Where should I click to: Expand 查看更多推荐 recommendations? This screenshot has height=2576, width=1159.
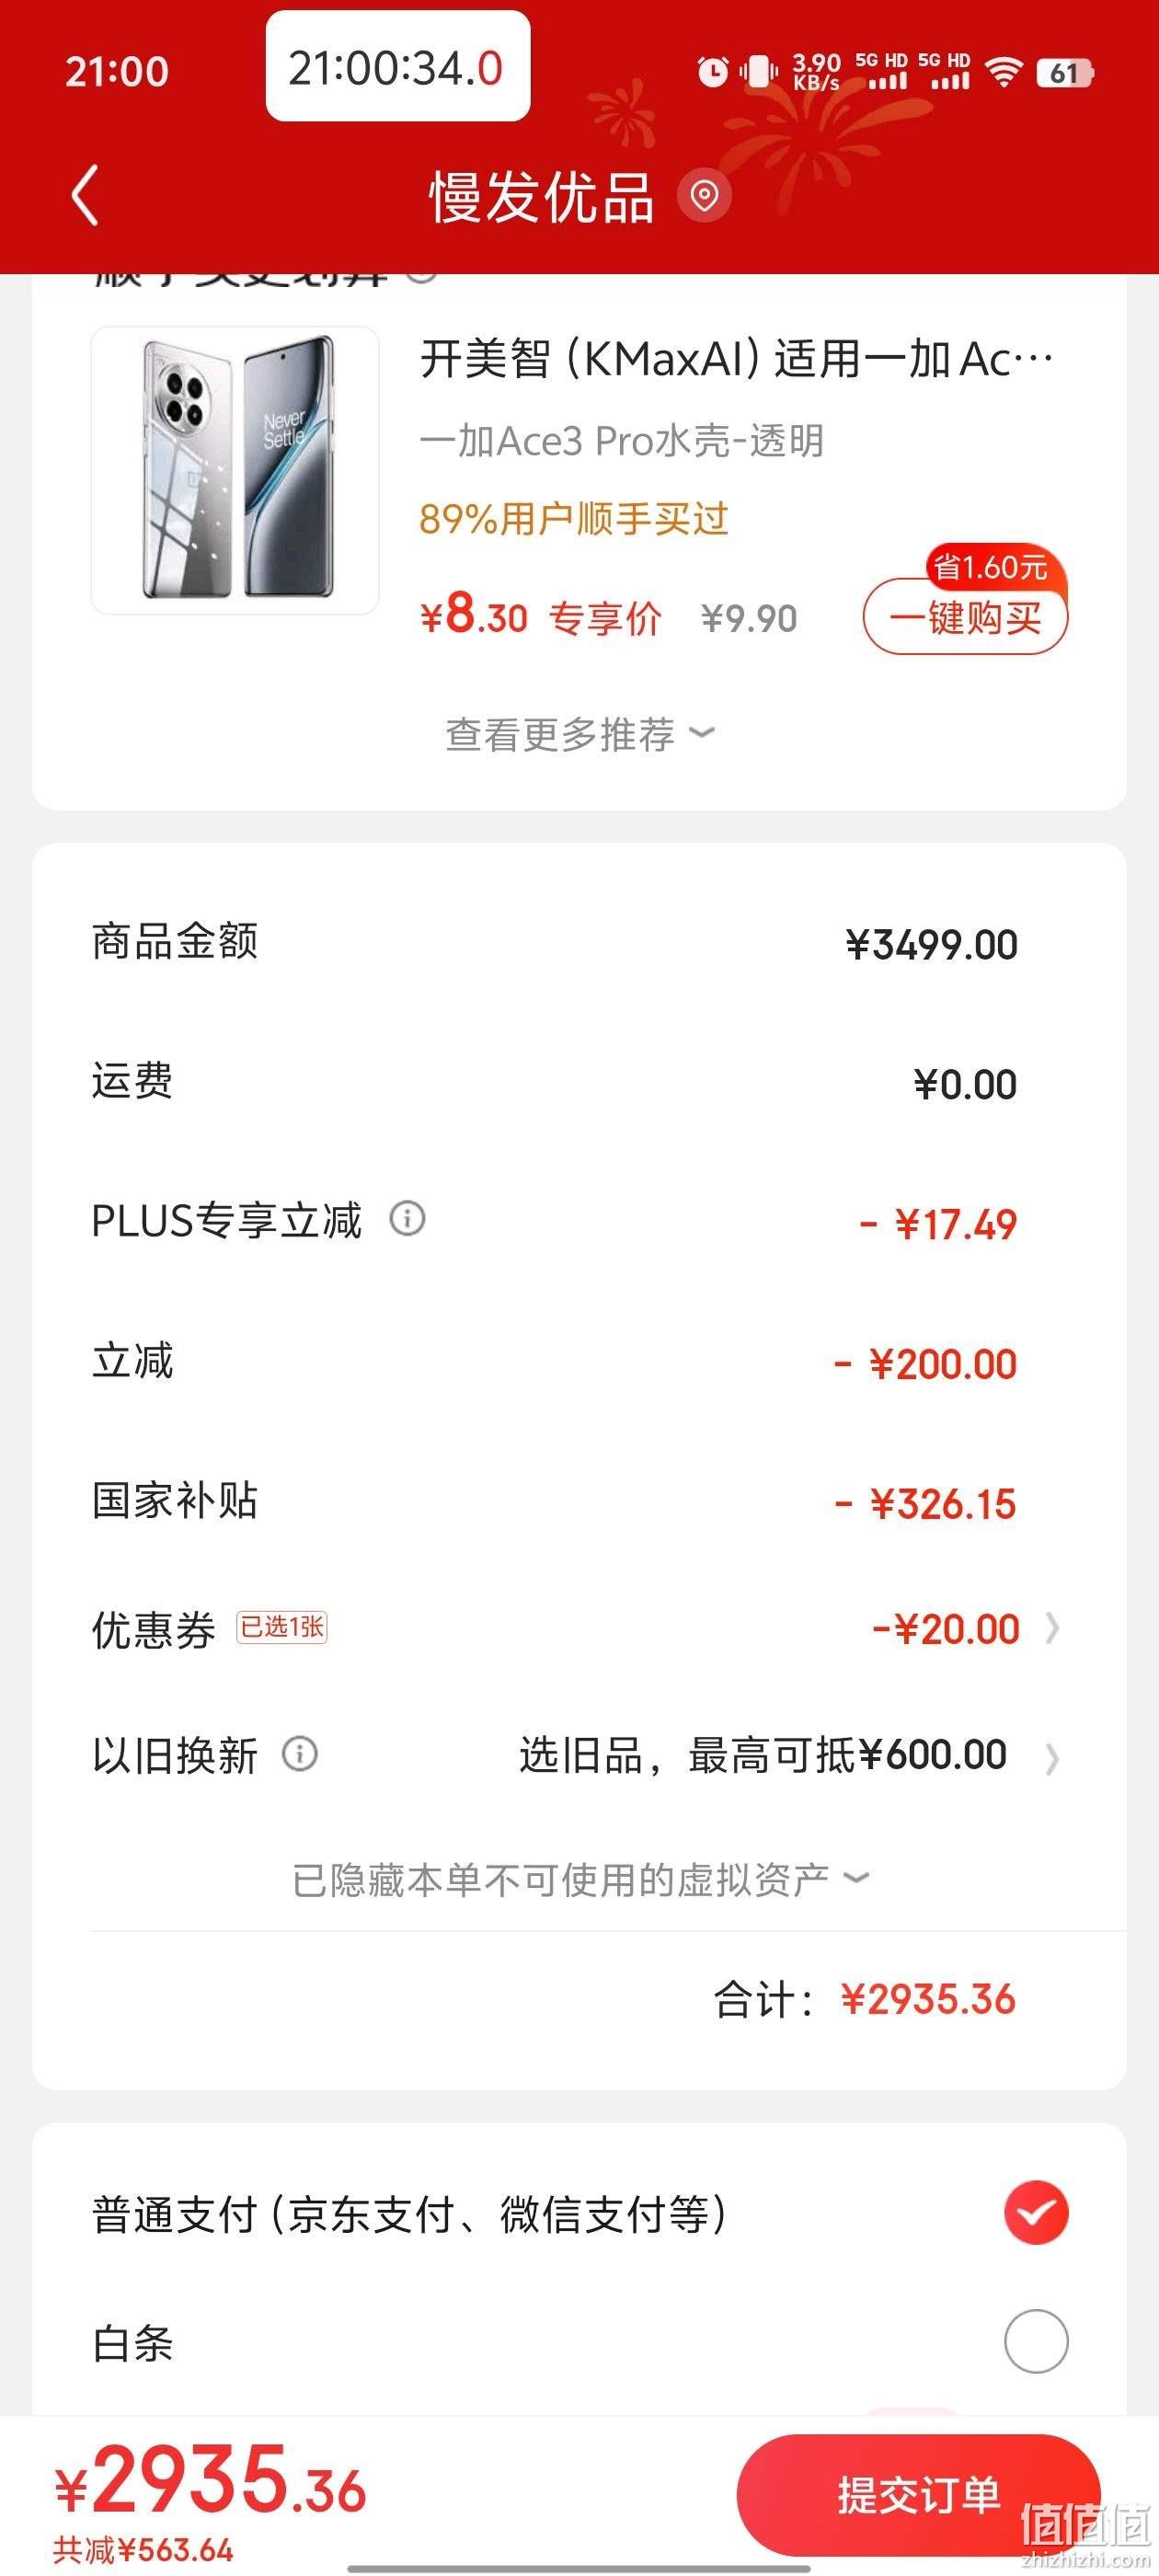(x=580, y=734)
